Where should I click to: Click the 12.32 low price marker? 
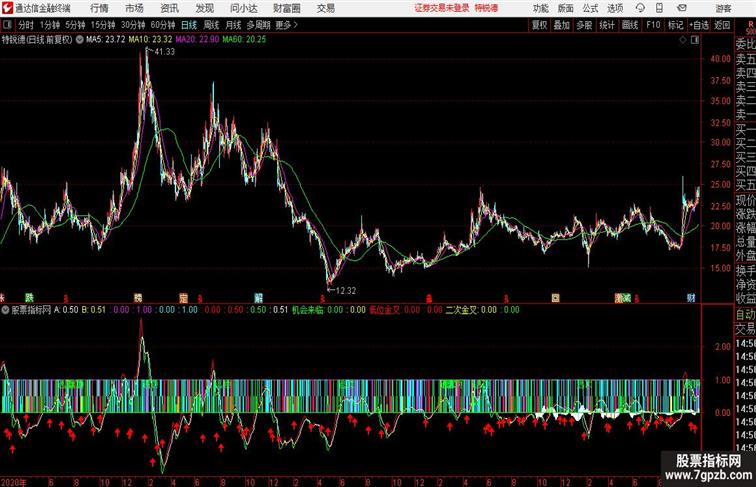346,291
